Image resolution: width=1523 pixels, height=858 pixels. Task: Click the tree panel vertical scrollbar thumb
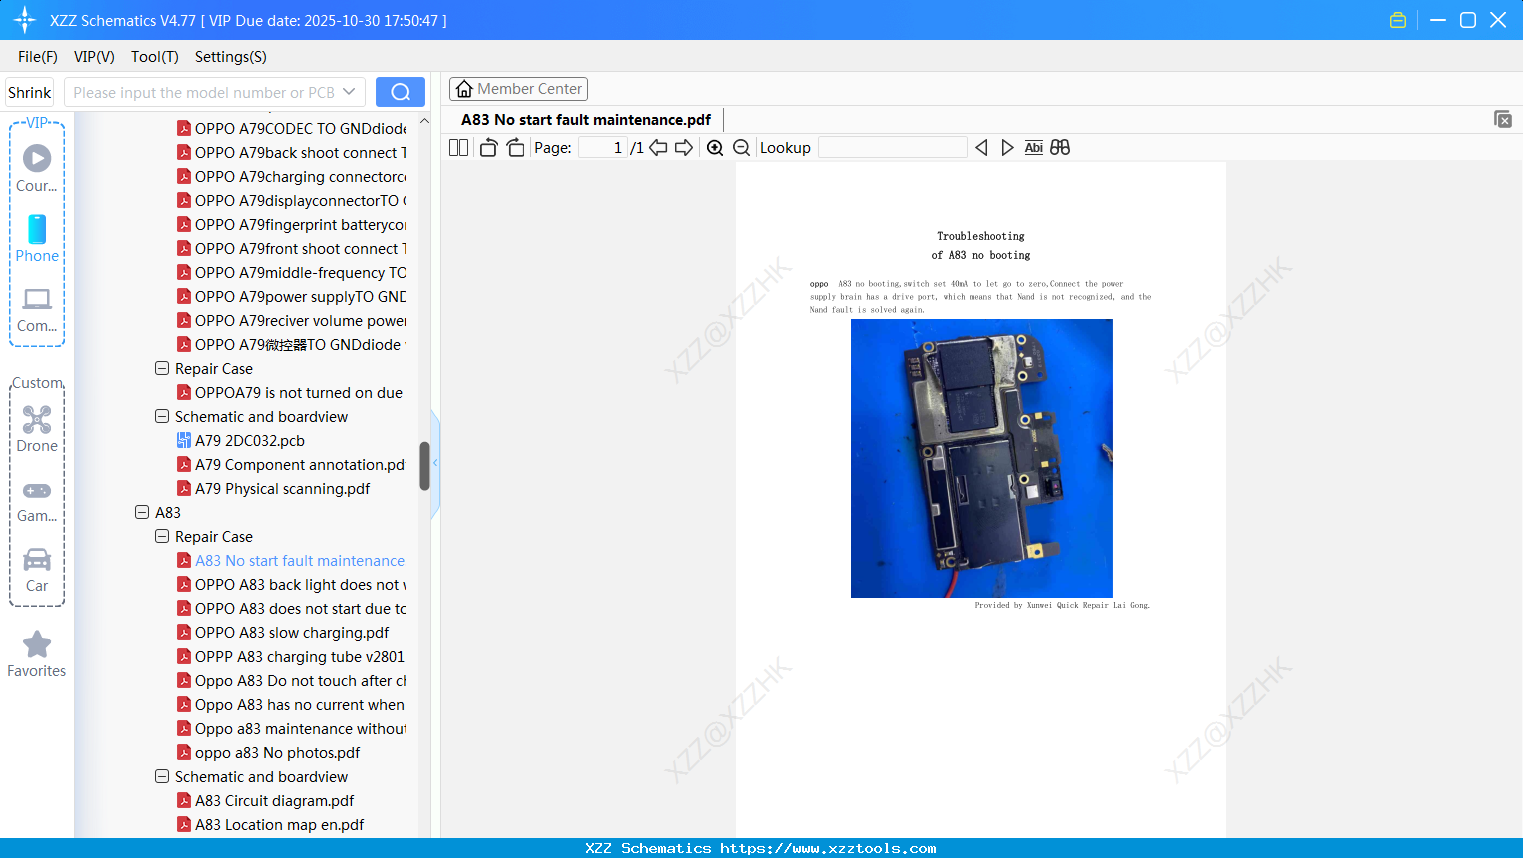click(x=424, y=466)
